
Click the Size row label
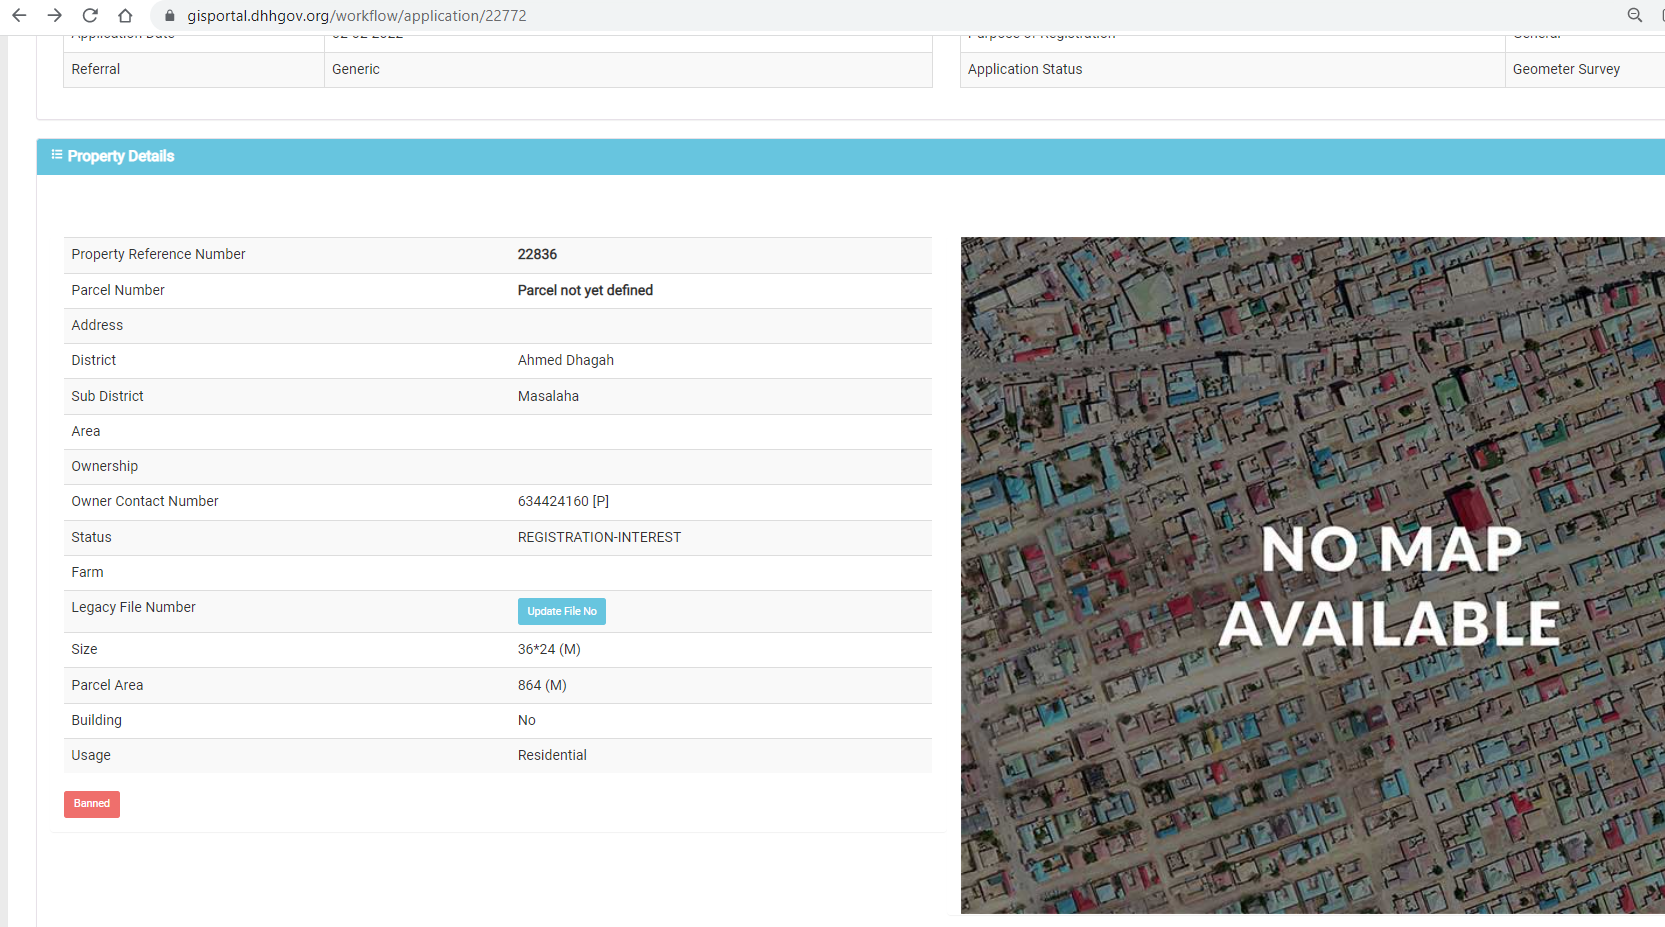click(x=84, y=649)
